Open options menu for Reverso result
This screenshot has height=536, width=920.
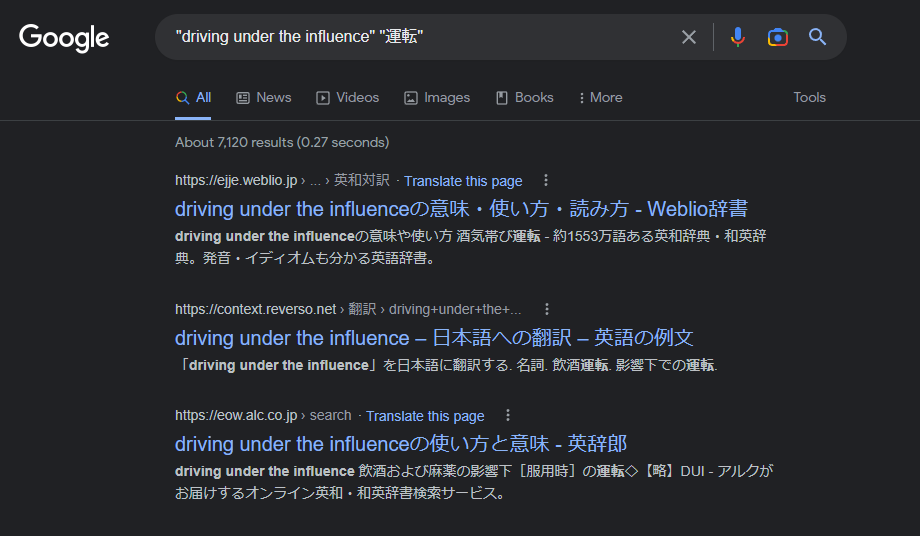pyautogui.click(x=547, y=309)
